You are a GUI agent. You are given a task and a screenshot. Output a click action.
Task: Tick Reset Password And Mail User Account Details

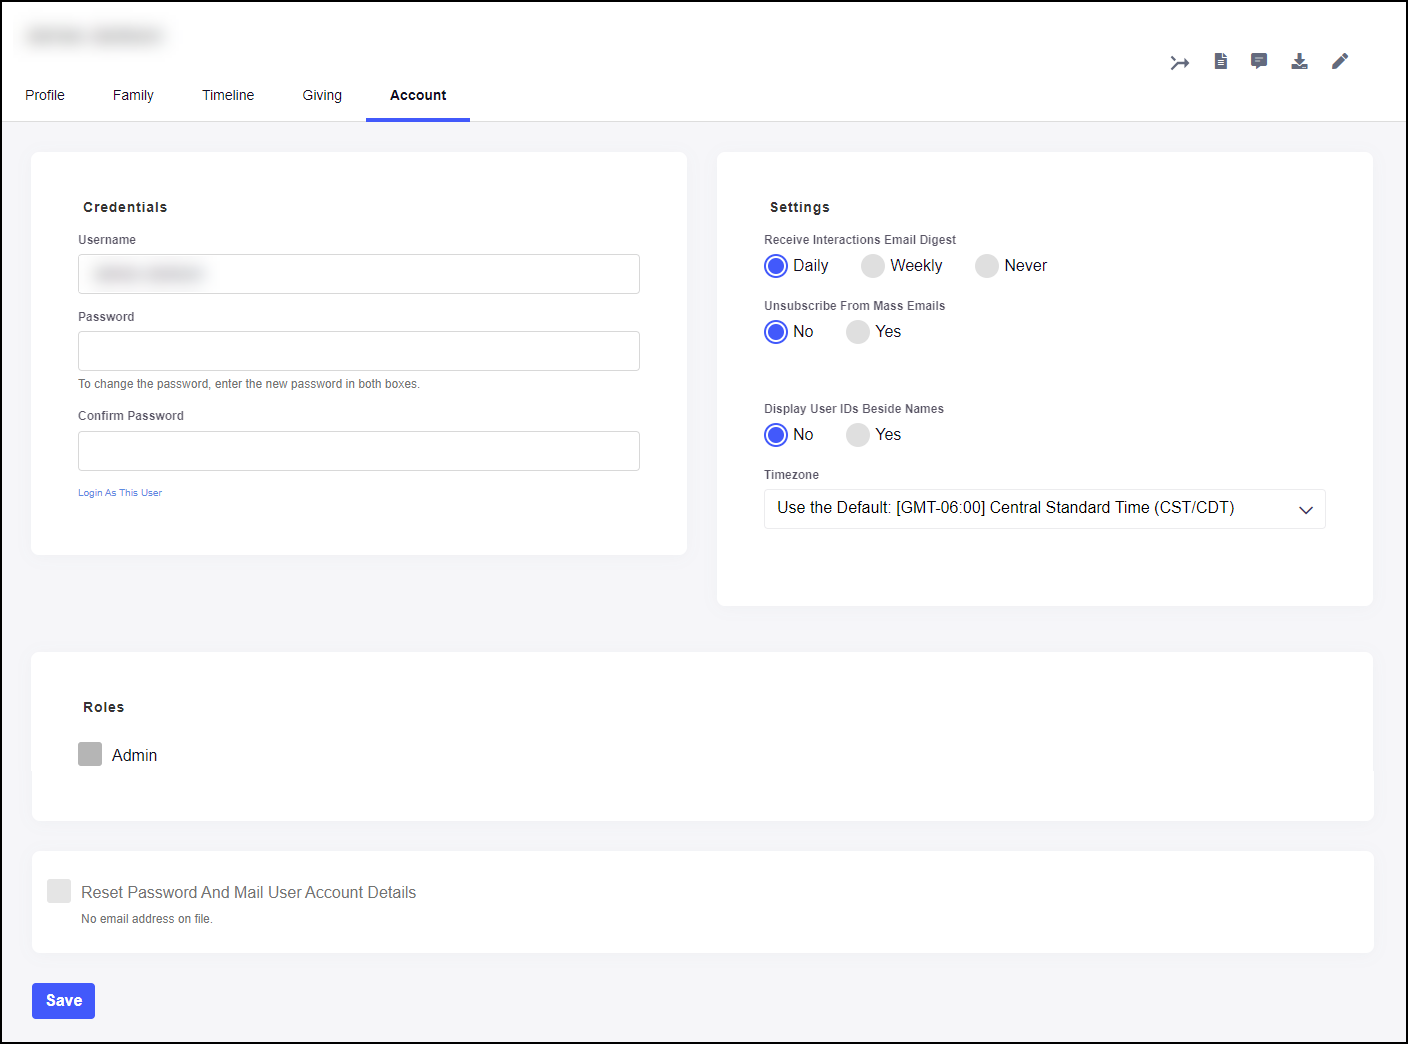click(x=59, y=892)
